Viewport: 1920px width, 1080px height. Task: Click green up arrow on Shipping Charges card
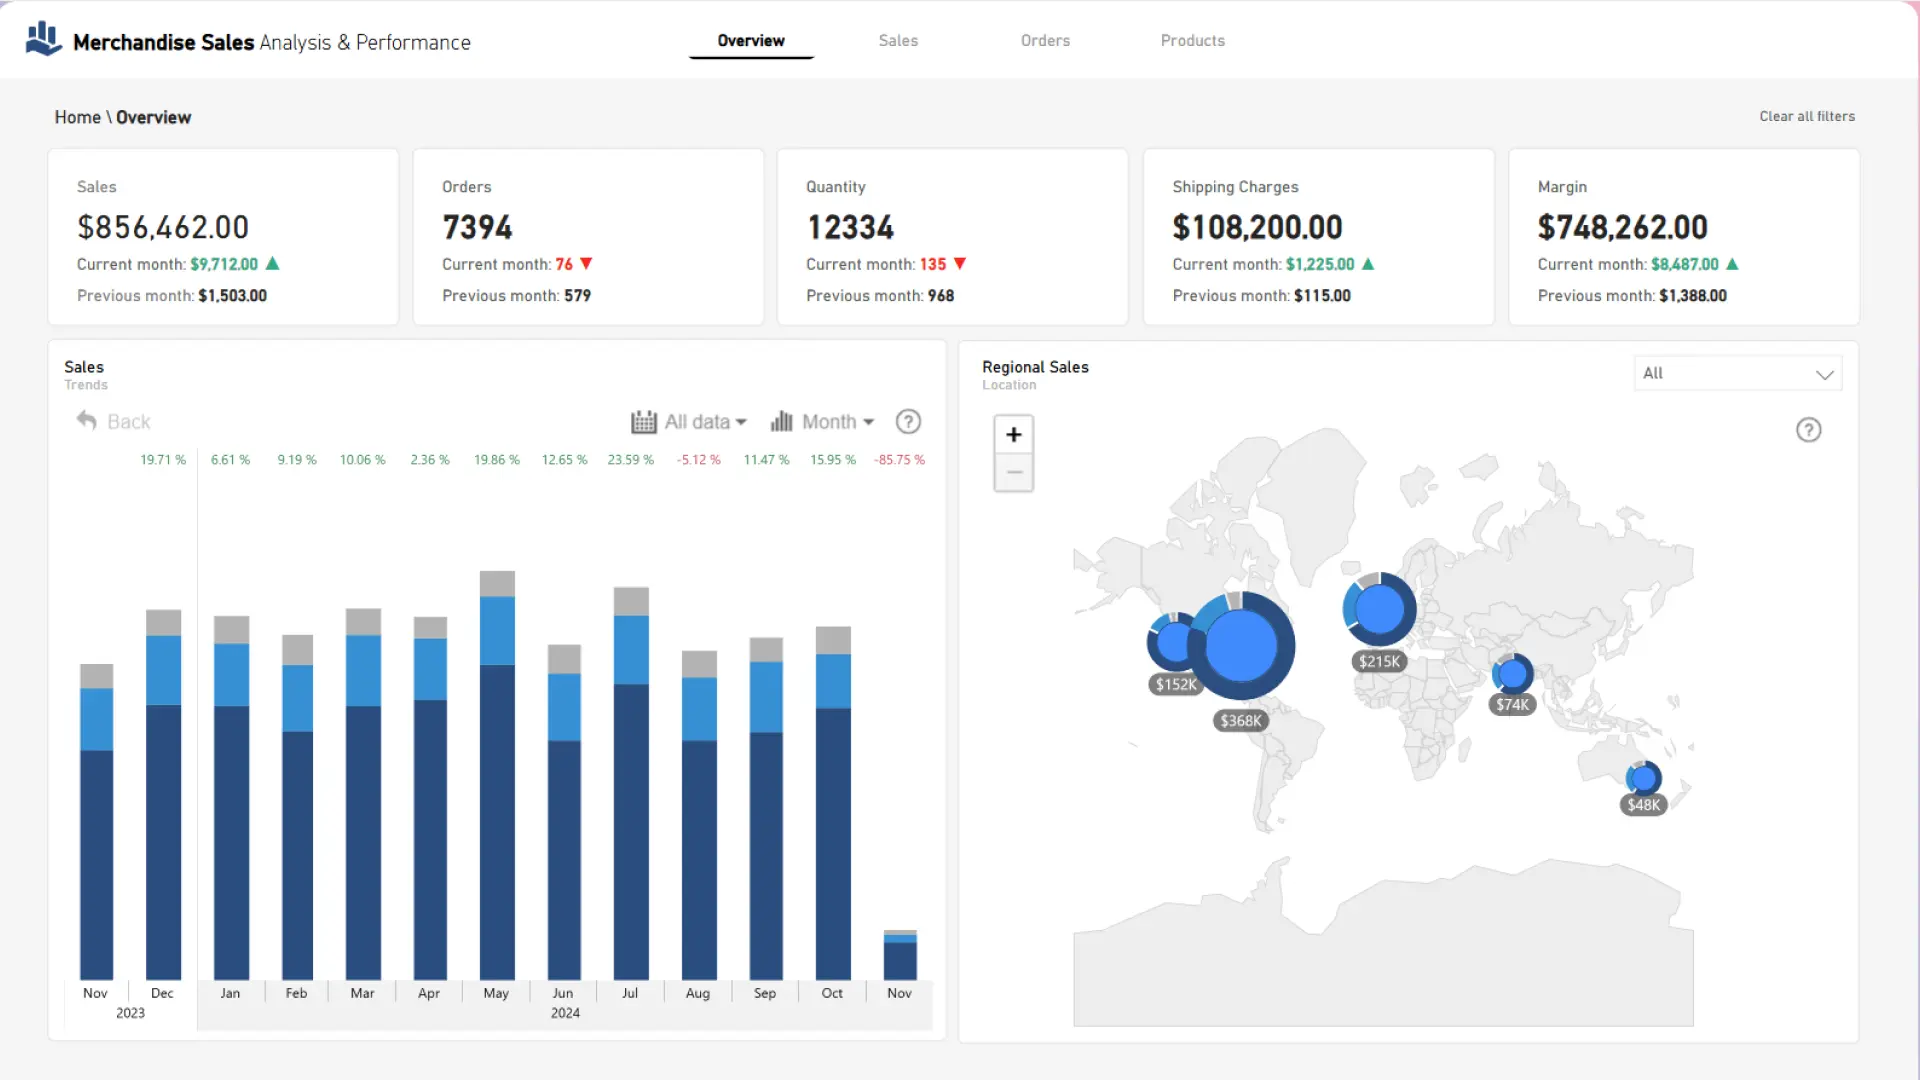[x=1368, y=264]
